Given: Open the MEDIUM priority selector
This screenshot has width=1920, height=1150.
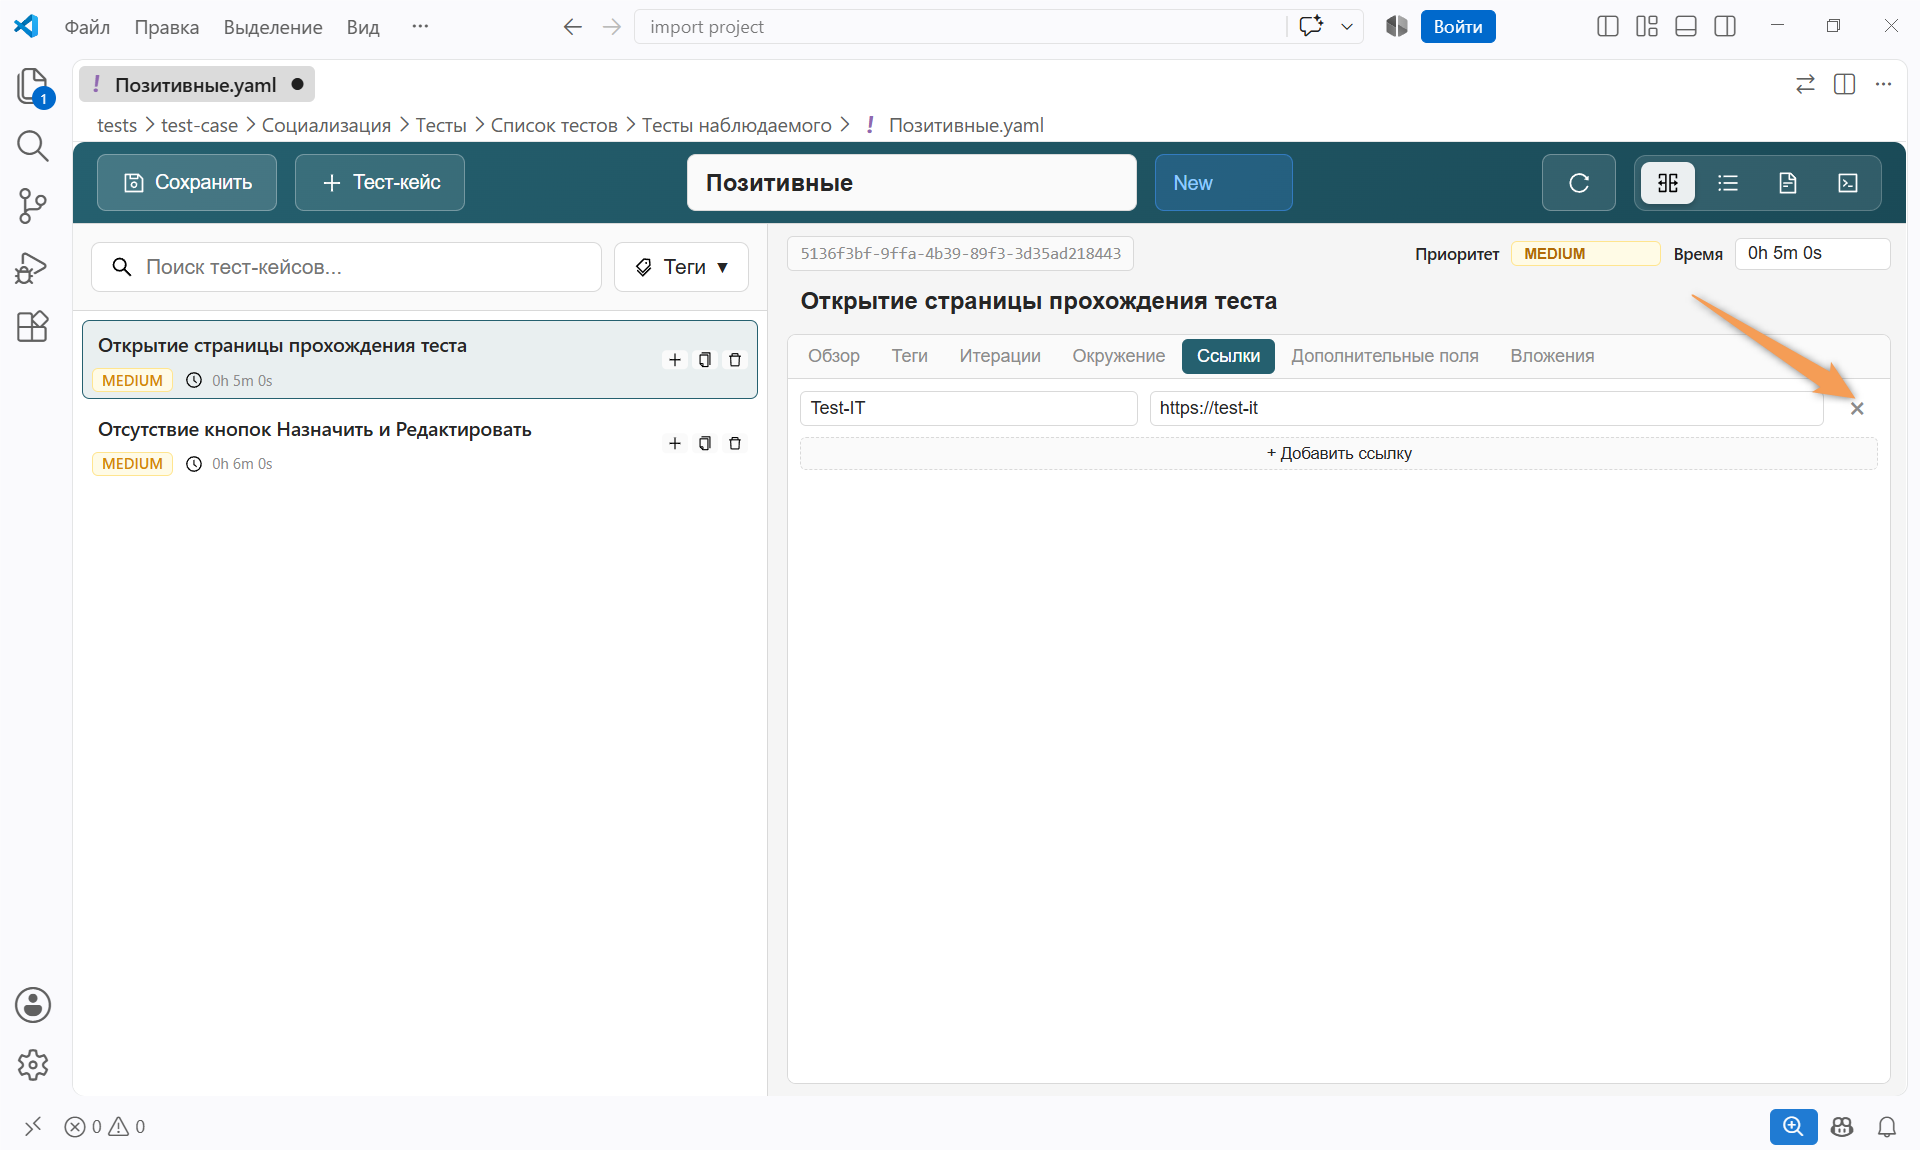Looking at the screenshot, I should (x=1585, y=254).
